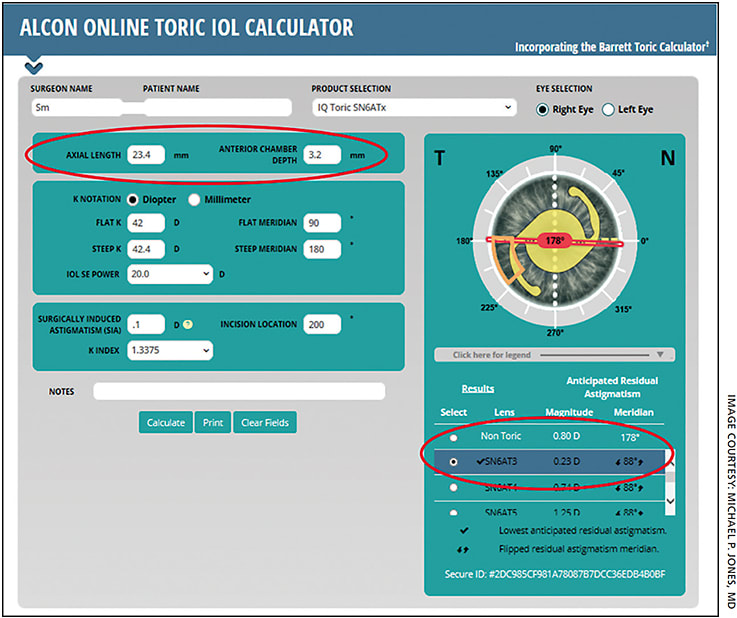Click the Calculate button
The height and width of the screenshot is (618, 737).
click(x=165, y=422)
